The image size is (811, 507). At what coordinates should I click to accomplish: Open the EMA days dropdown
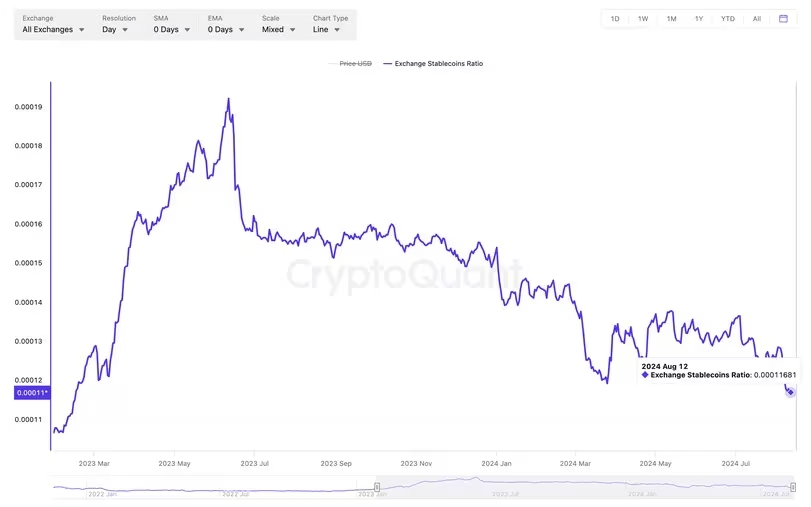(x=225, y=30)
